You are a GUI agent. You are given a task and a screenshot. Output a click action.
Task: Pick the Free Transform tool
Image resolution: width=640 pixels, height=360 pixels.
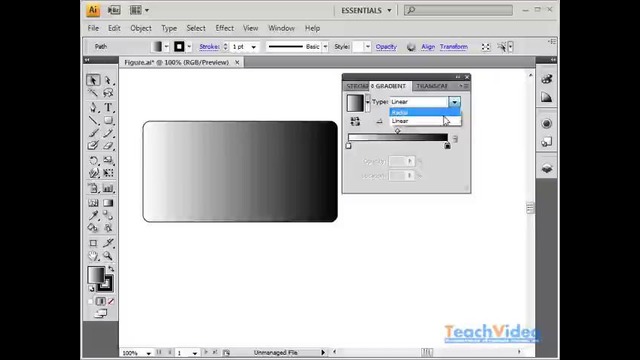(108, 173)
